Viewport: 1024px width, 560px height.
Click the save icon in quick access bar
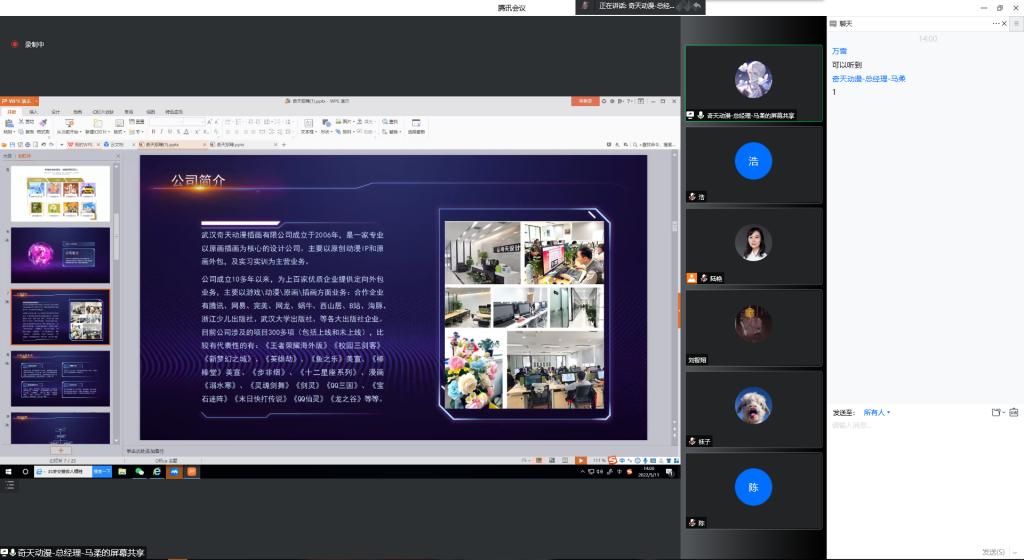[x=12, y=144]
